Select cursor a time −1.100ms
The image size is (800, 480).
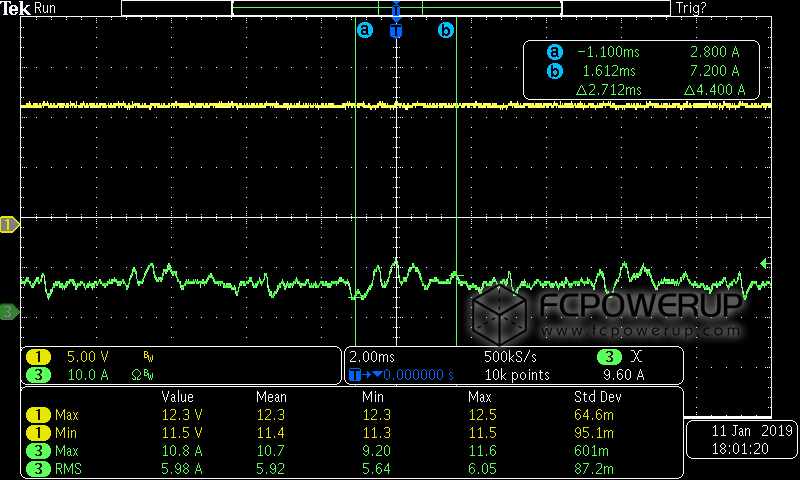point(608,52)
